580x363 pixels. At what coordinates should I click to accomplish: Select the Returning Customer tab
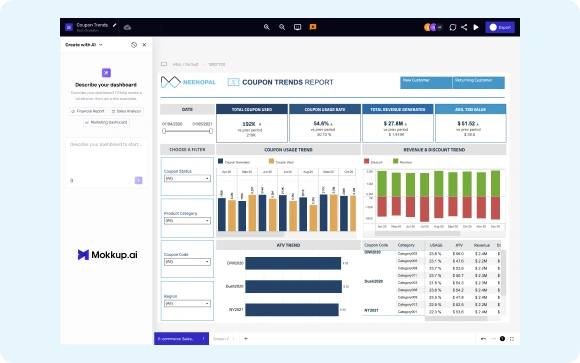pos(479,83)
